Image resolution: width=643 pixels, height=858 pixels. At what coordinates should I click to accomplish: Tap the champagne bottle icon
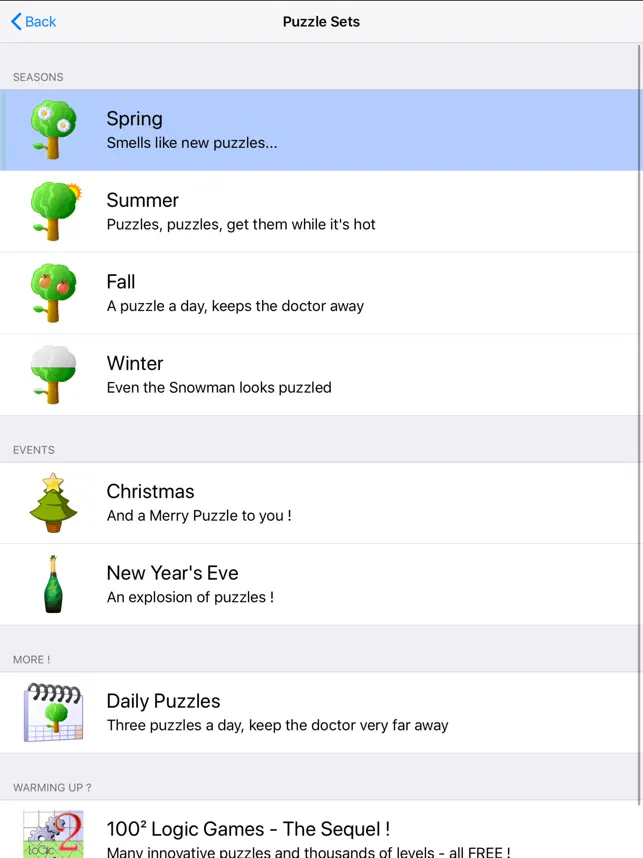(53, 584)
